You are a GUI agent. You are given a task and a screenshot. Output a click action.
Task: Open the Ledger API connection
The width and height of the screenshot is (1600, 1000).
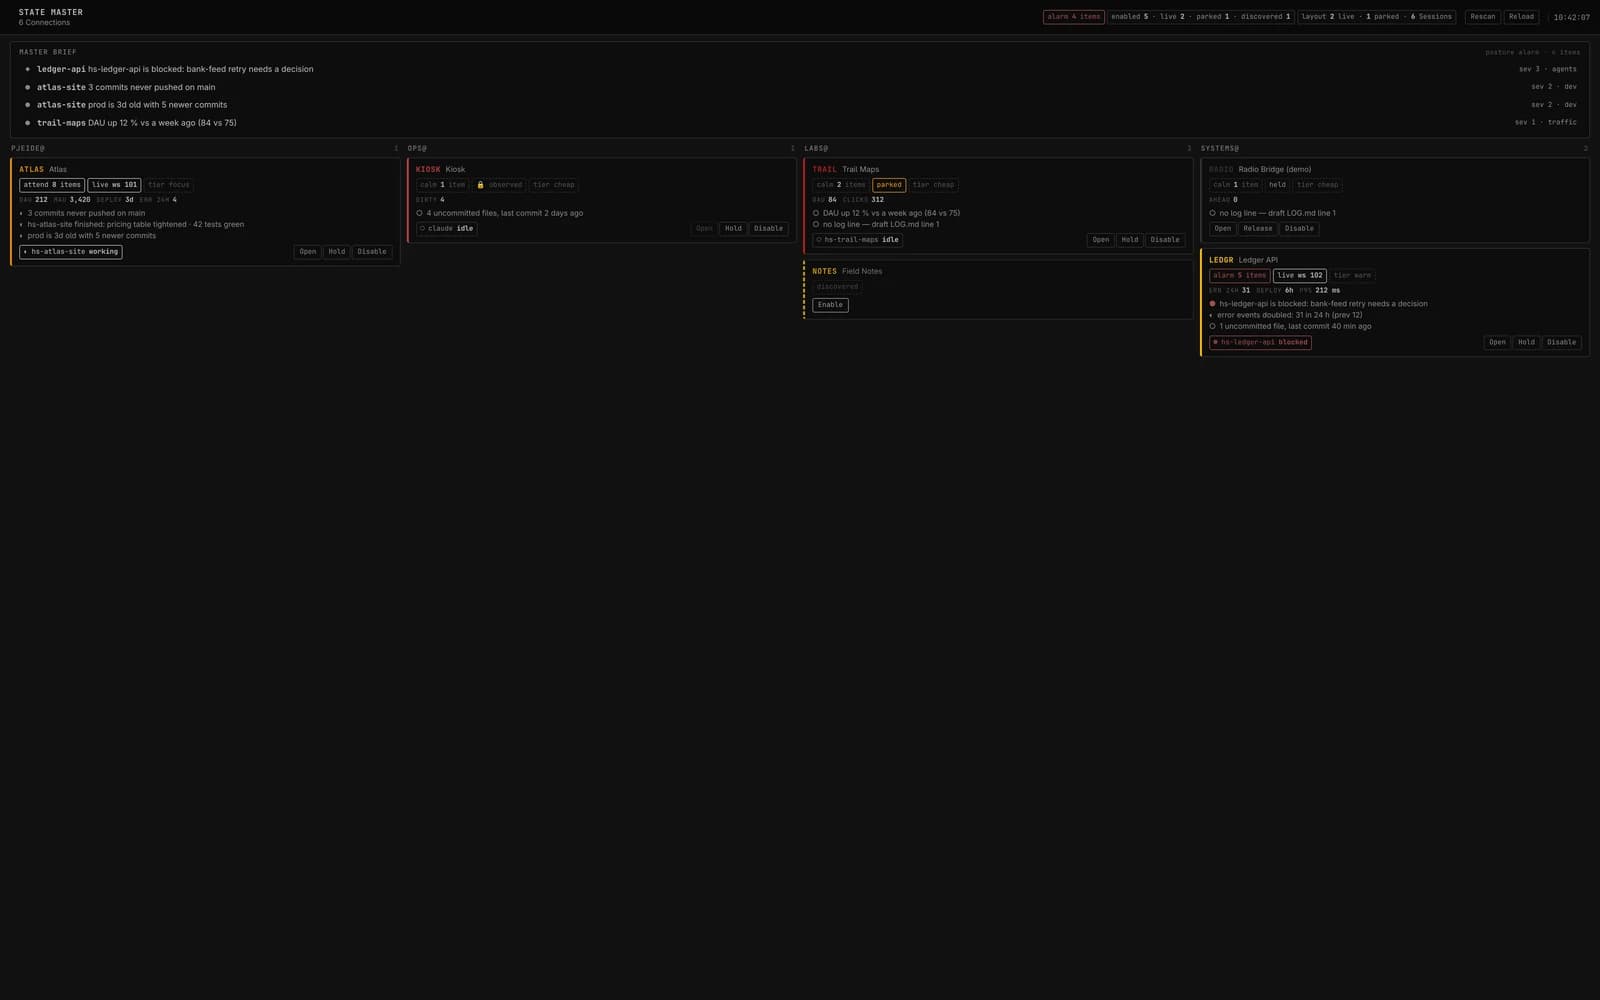coord(1497,342)
